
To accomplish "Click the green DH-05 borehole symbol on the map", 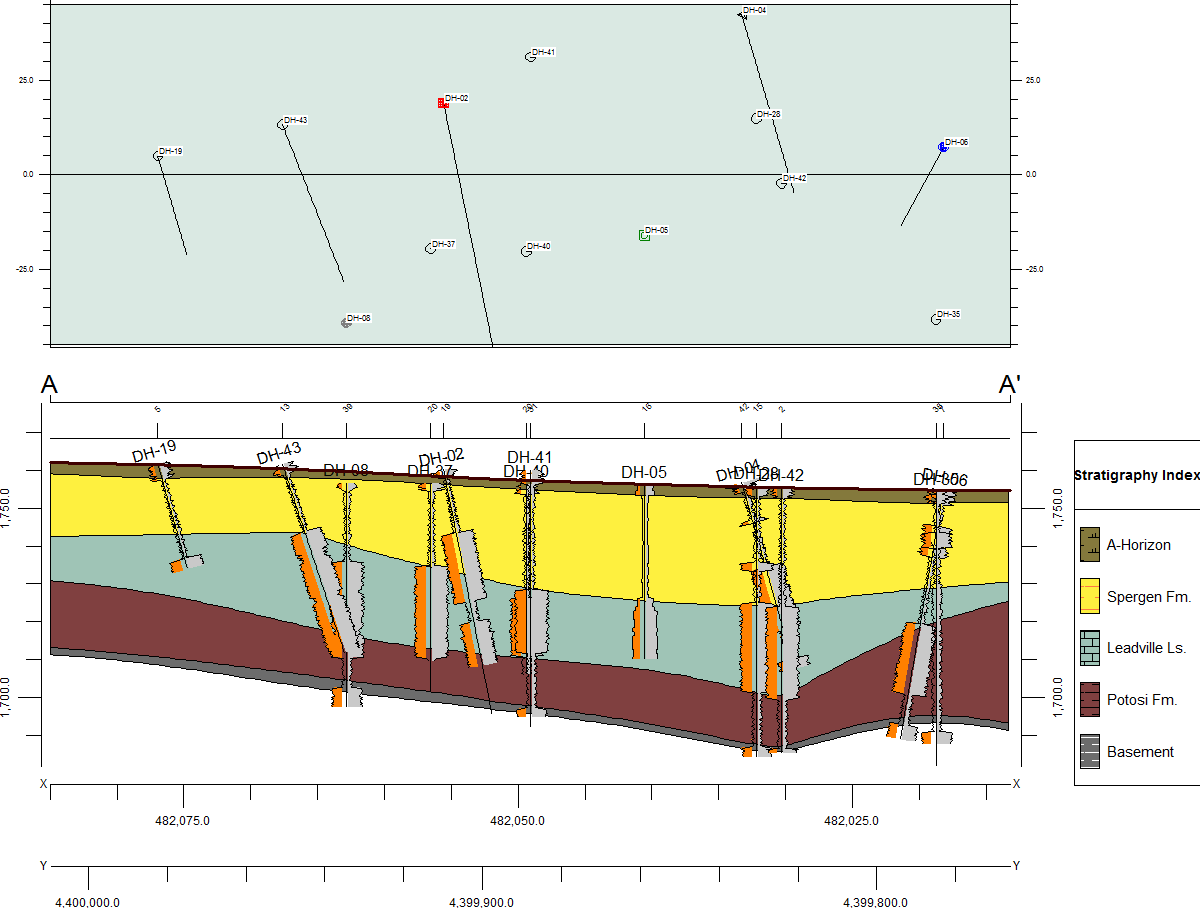I will 644,236.
